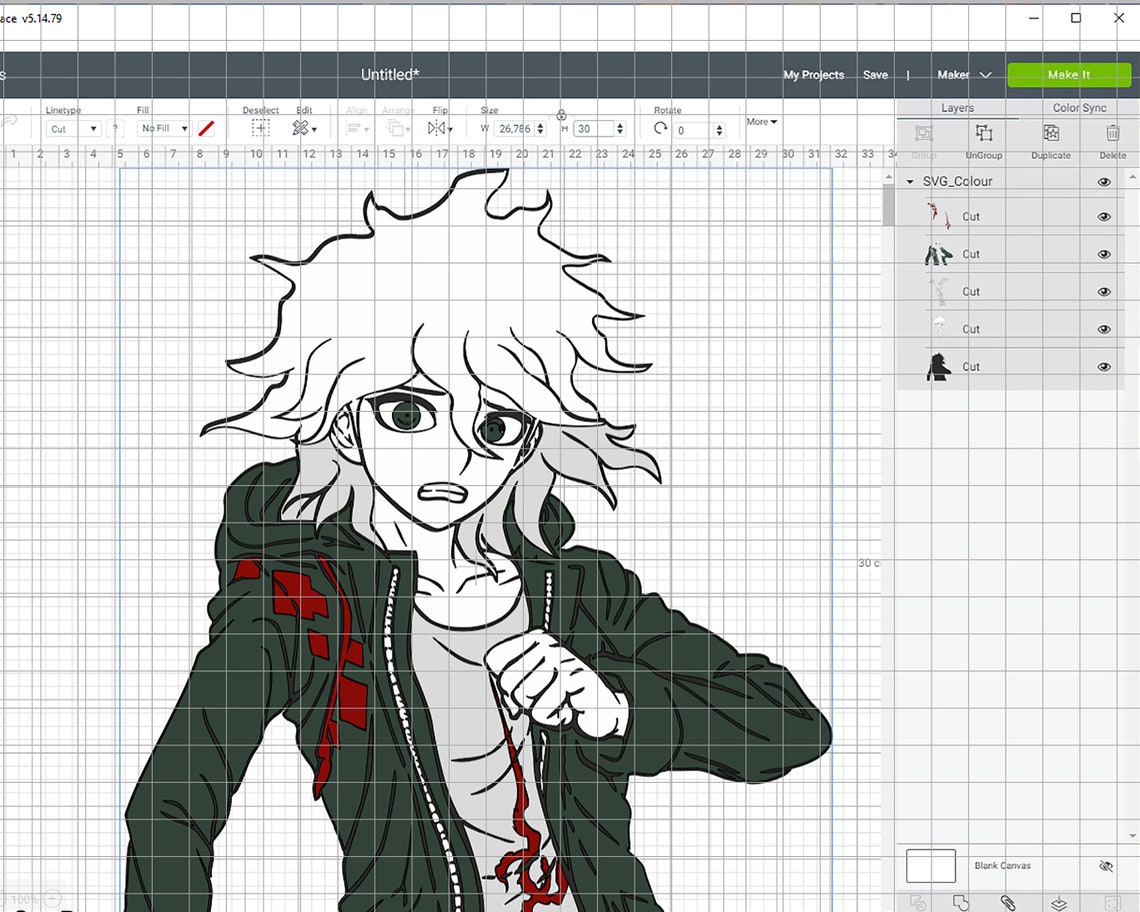The height and width of the screenshot is (912, 1140).
Task: Click the green Make It button
Action: (x=1069, y=75)
